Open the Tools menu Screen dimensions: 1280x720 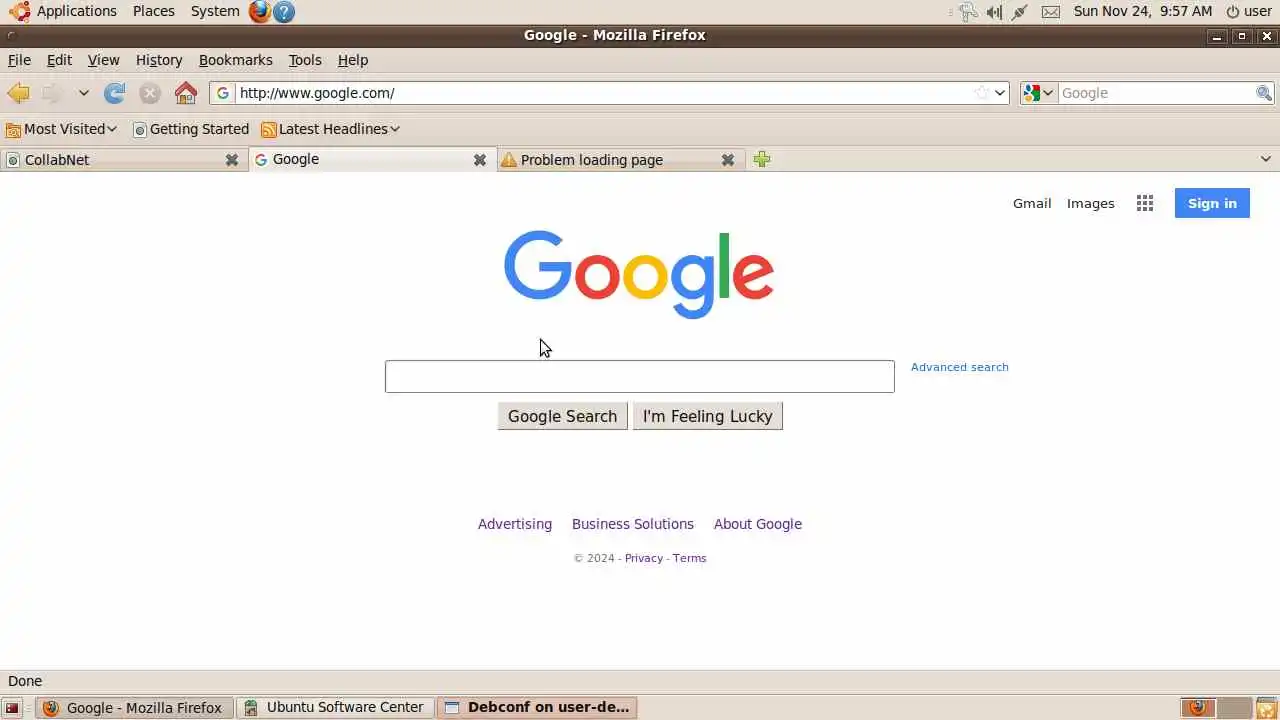305,60
